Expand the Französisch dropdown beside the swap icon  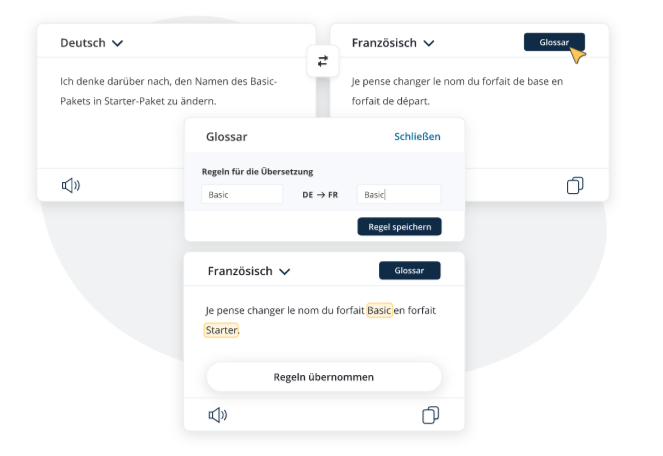393,43
